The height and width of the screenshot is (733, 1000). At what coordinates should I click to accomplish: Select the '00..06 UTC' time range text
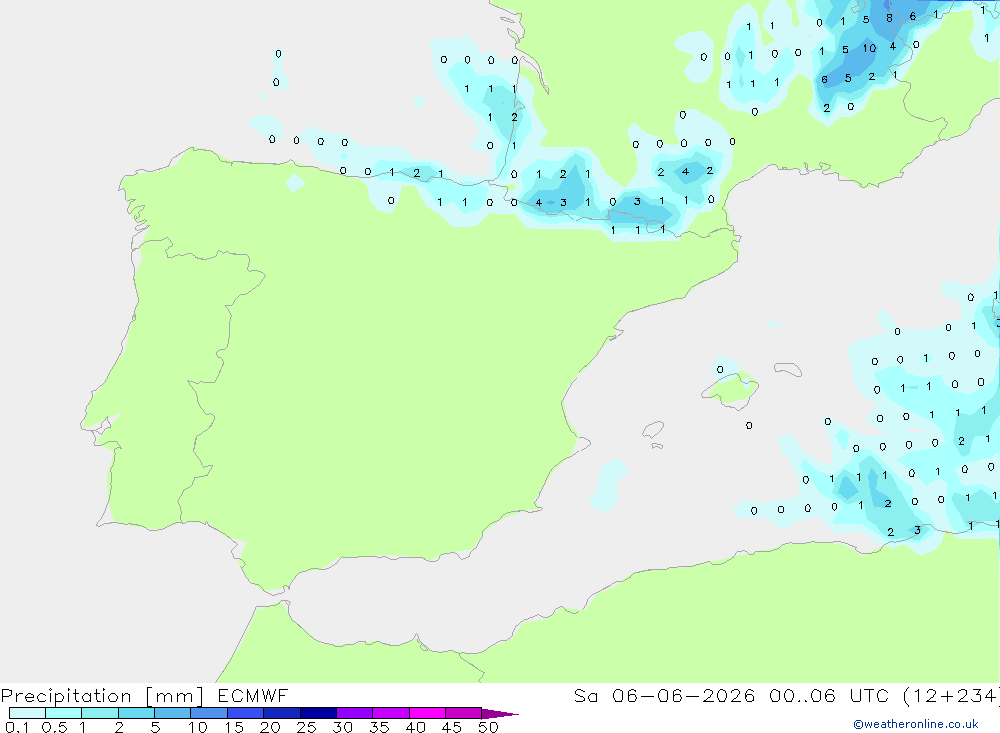(x=829, y=695)
